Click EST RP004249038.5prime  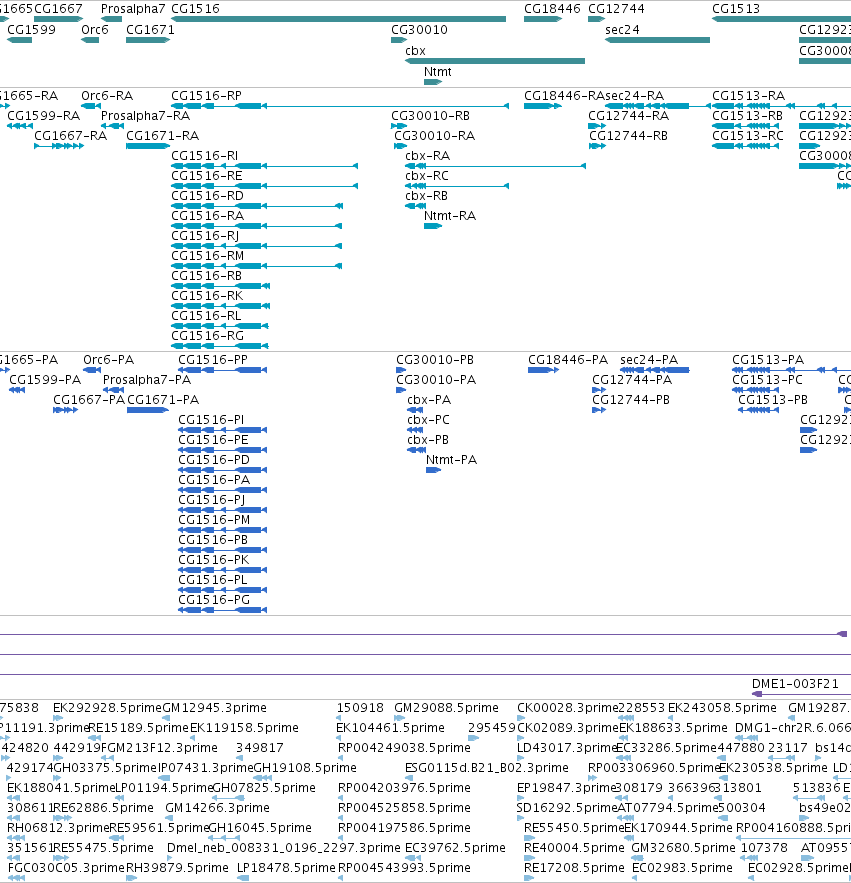coord(404,748)
